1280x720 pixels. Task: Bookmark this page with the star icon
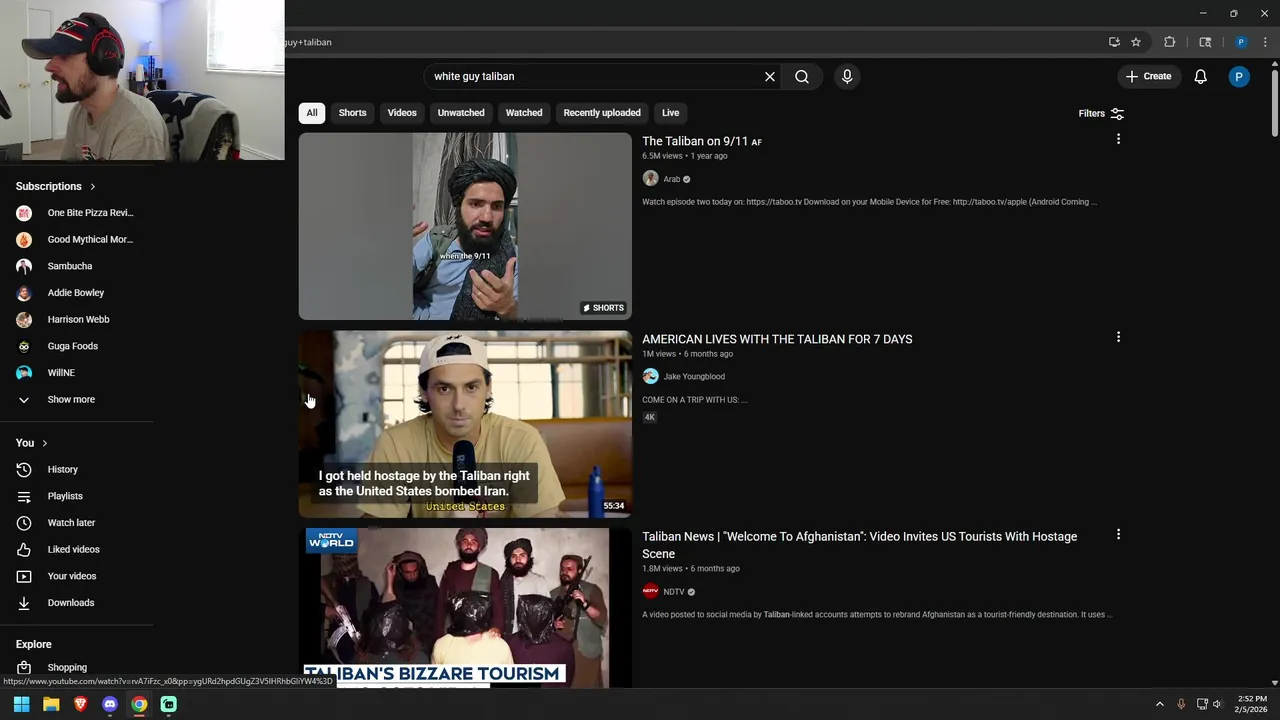[x=1136, y=42]
